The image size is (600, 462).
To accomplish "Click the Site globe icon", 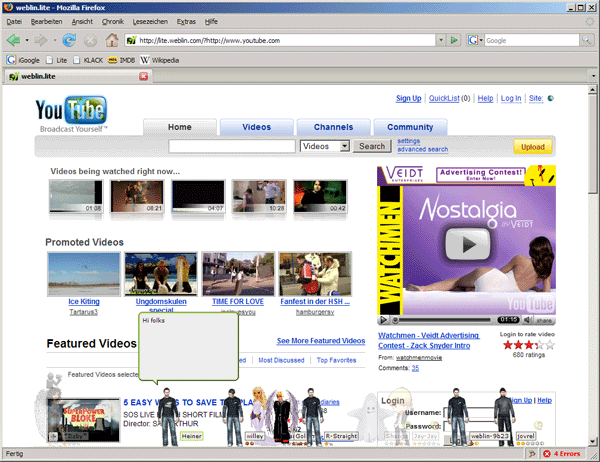I will 551,98.
